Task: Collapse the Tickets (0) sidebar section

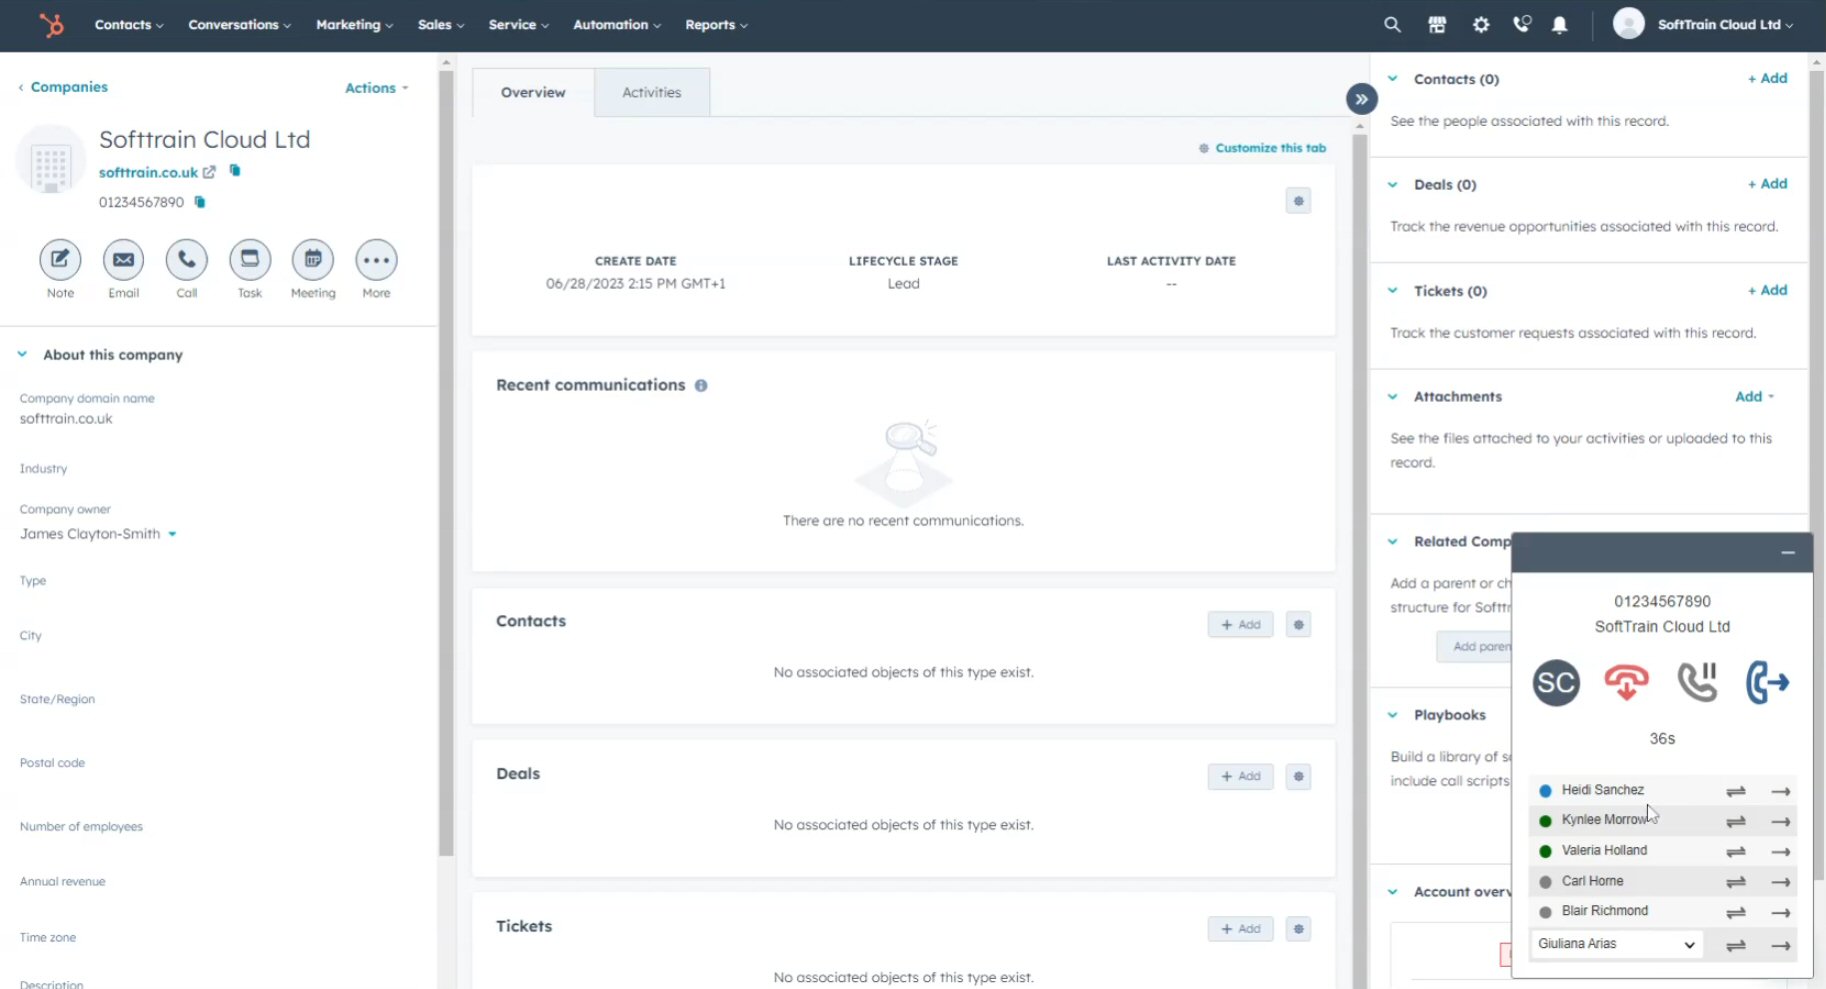Action: [x=1392, y=290]
